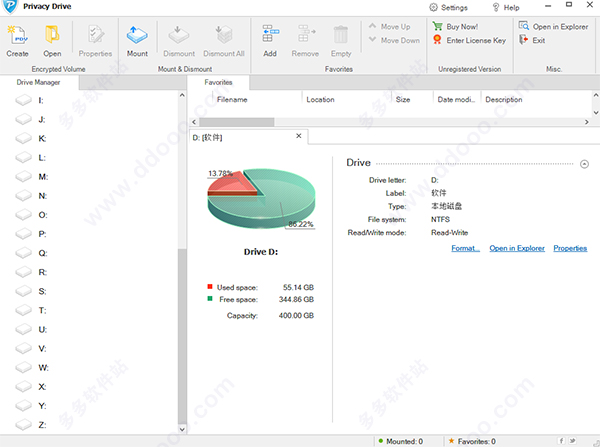Click the Privacy Drive shield logo
Screen dimensions: 600x447
10,7
